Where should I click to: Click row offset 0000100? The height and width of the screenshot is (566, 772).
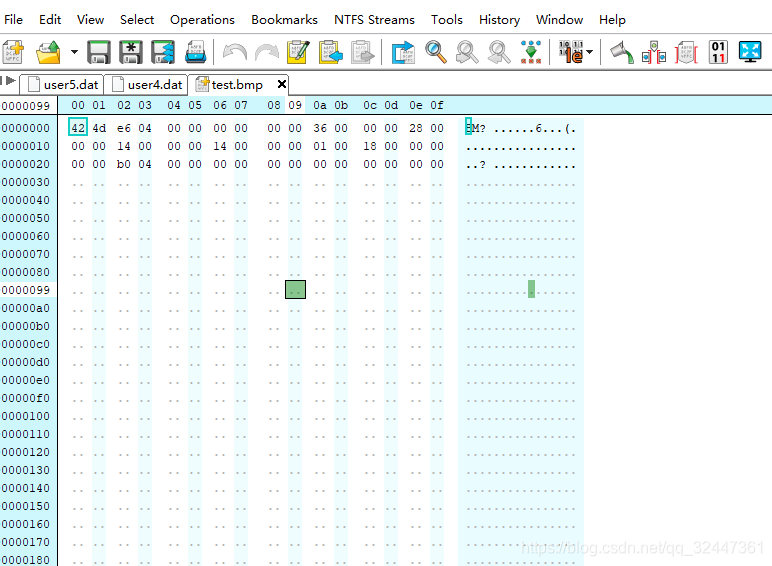point(26,416)
